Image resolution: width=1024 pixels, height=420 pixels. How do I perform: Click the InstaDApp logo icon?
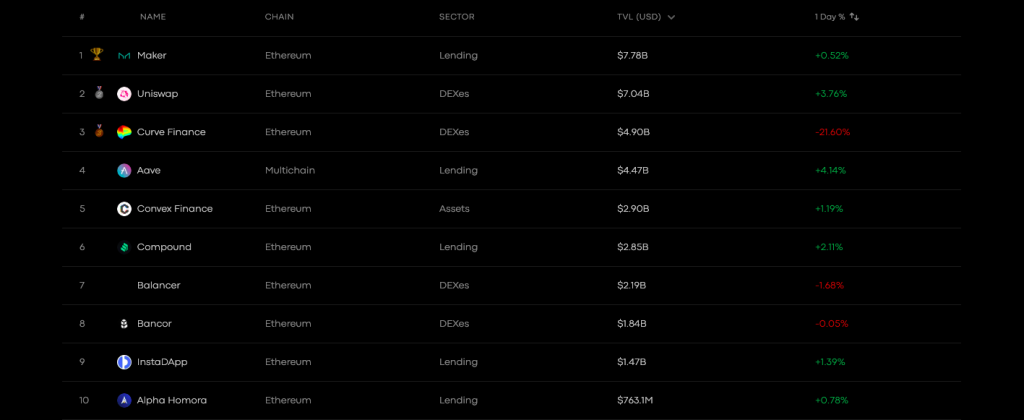[x=124, y=362]
